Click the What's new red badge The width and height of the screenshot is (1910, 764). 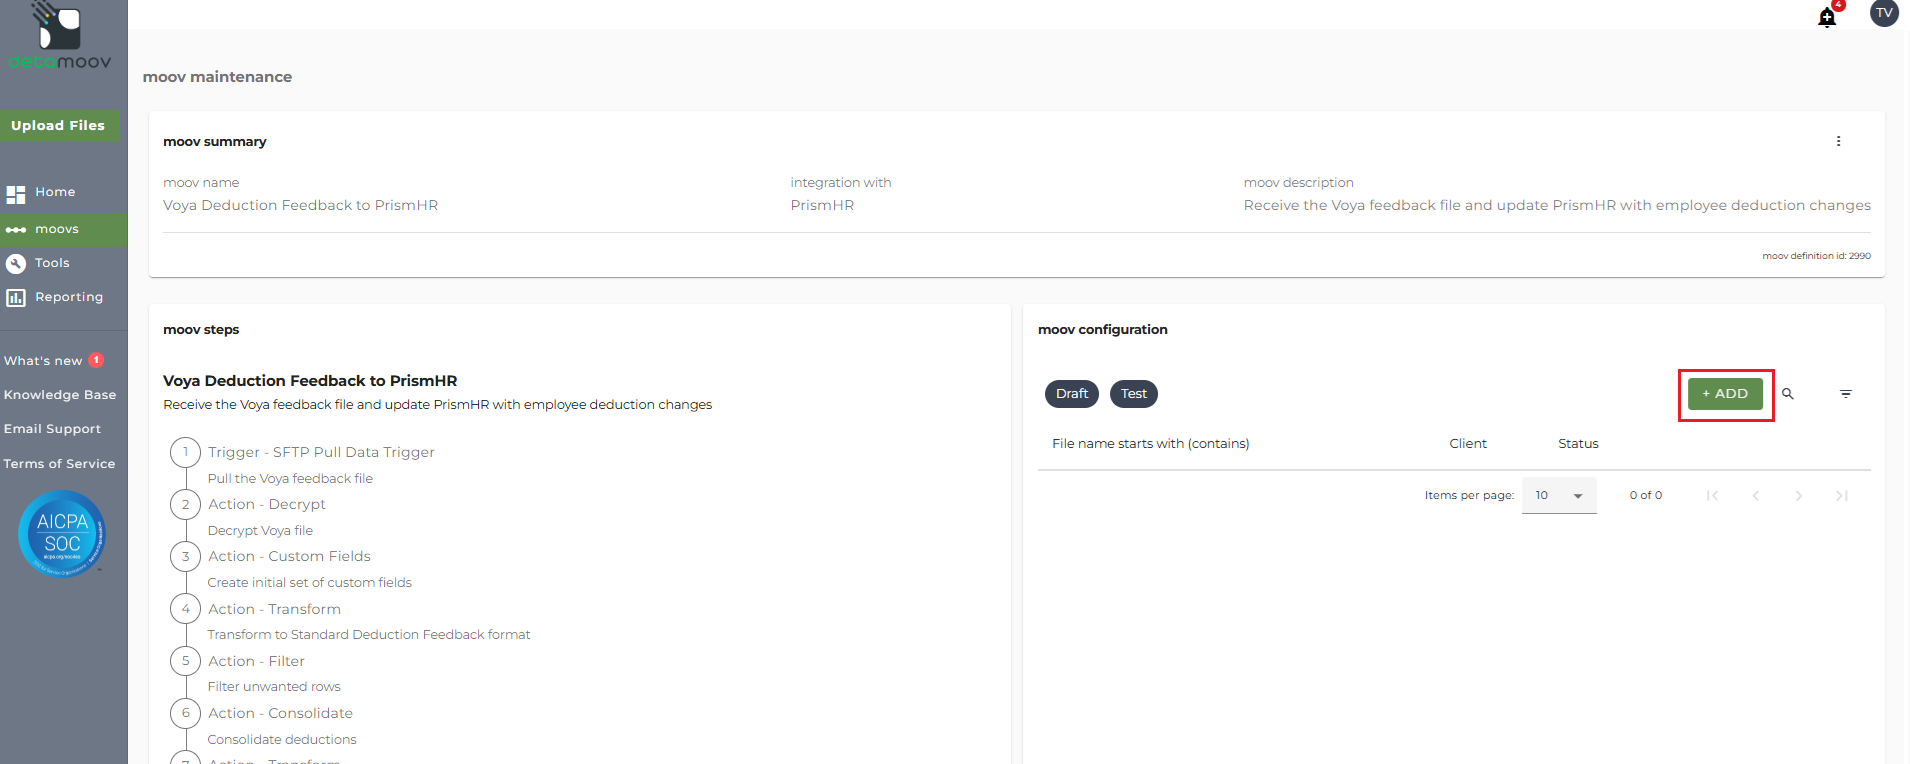[x=96, y=360]
